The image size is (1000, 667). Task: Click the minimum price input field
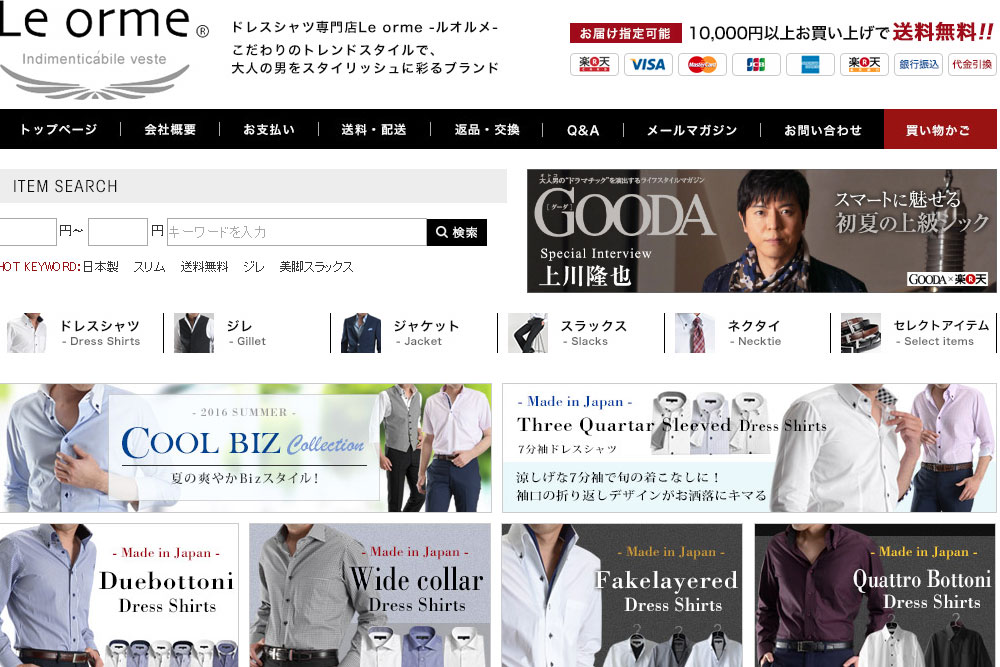[27, 231]
